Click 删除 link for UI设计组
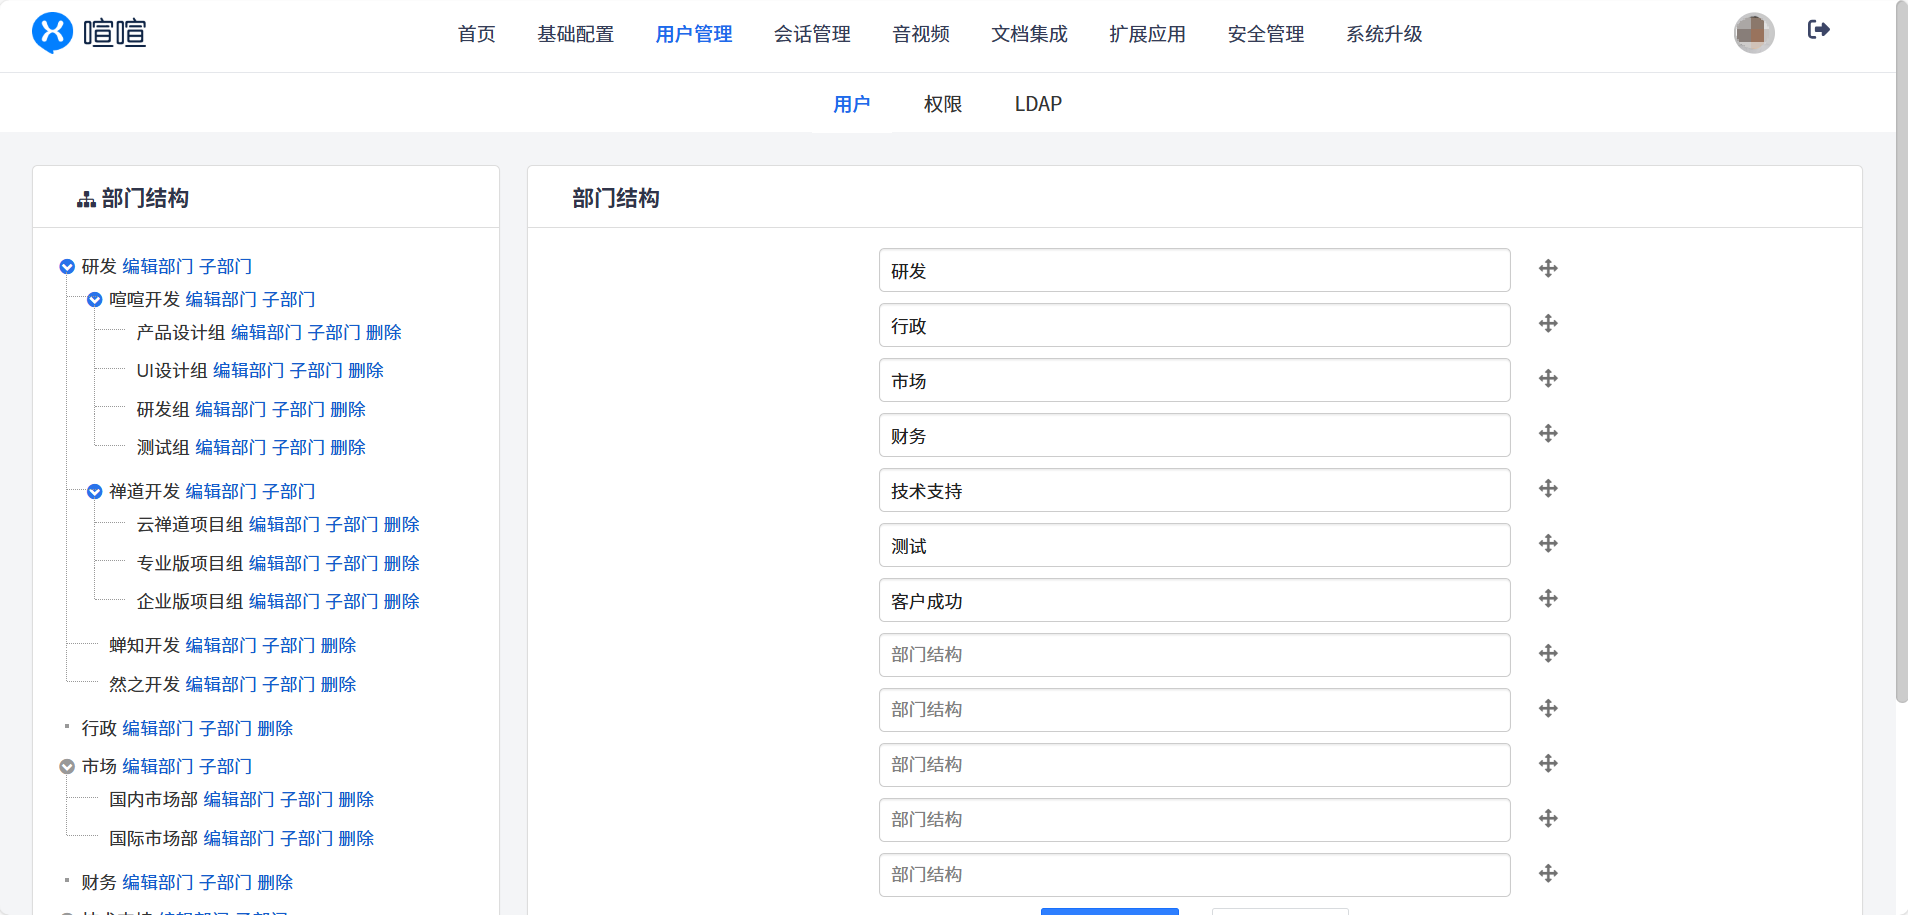The height and width of the screenshot is (915, 1908). [x=366, y=371]
